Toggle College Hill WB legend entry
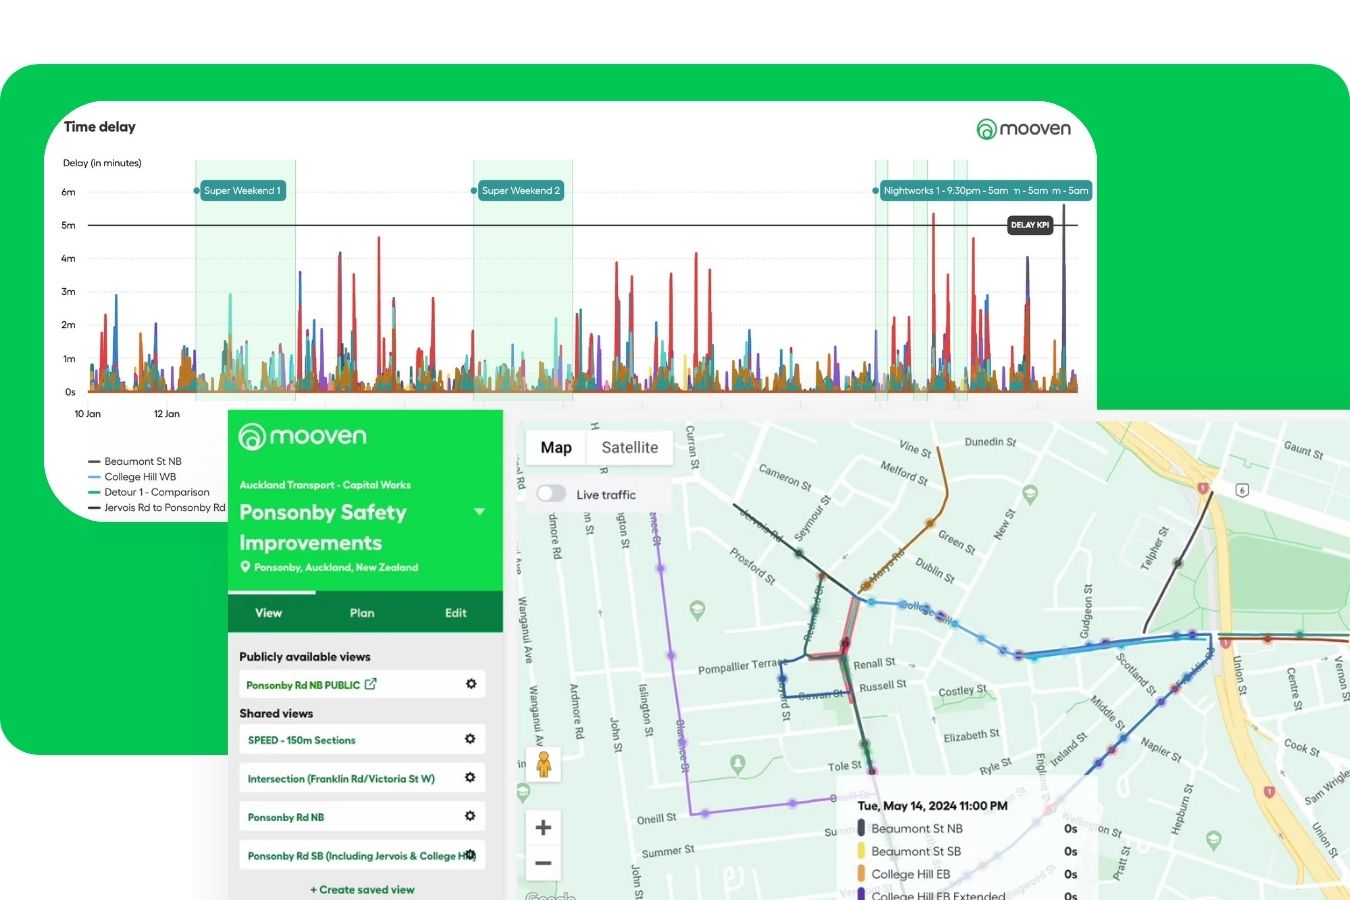The image size is (1350, 900). (x=132, y=477)
